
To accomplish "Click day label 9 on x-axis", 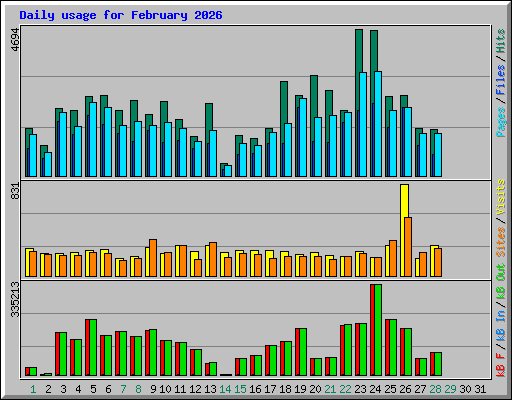I will point(153,389).
